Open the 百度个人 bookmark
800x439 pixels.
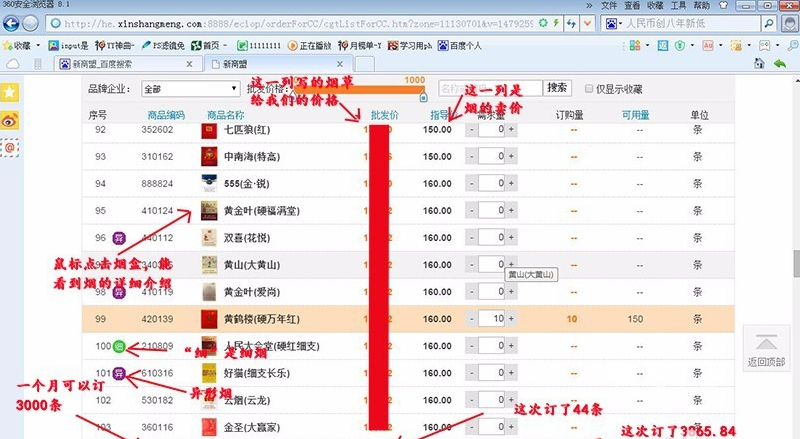tap(460, 46)
